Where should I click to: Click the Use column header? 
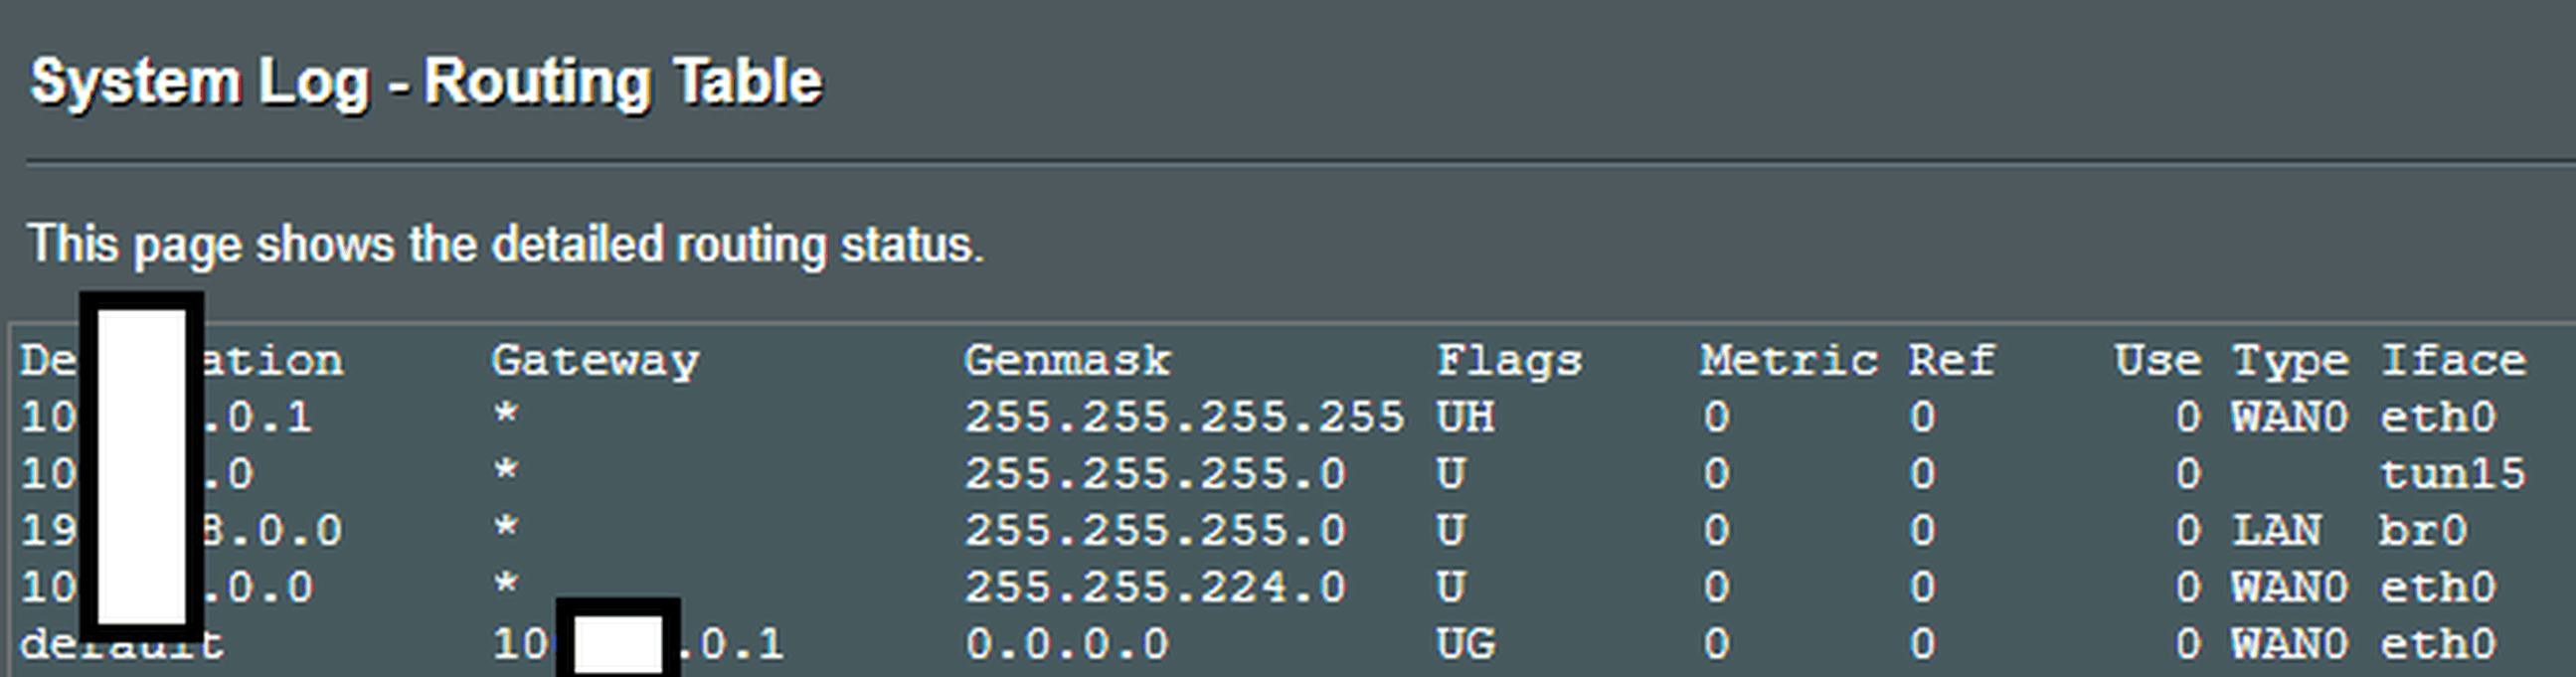[2157, 361]
